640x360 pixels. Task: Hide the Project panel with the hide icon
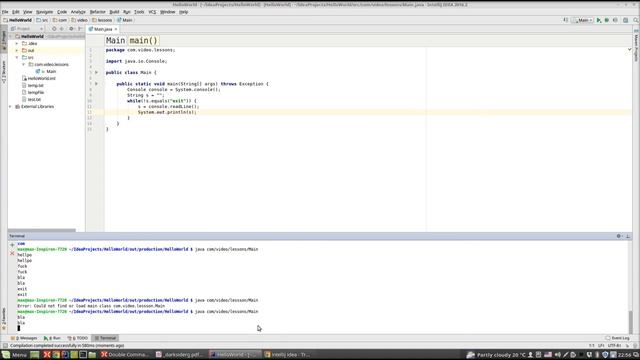(80, 29)
